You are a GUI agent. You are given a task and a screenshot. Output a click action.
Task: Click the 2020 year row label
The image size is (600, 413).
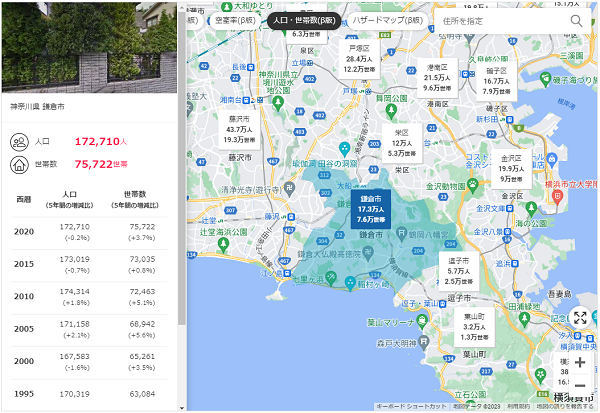click(x=24, y=232)
